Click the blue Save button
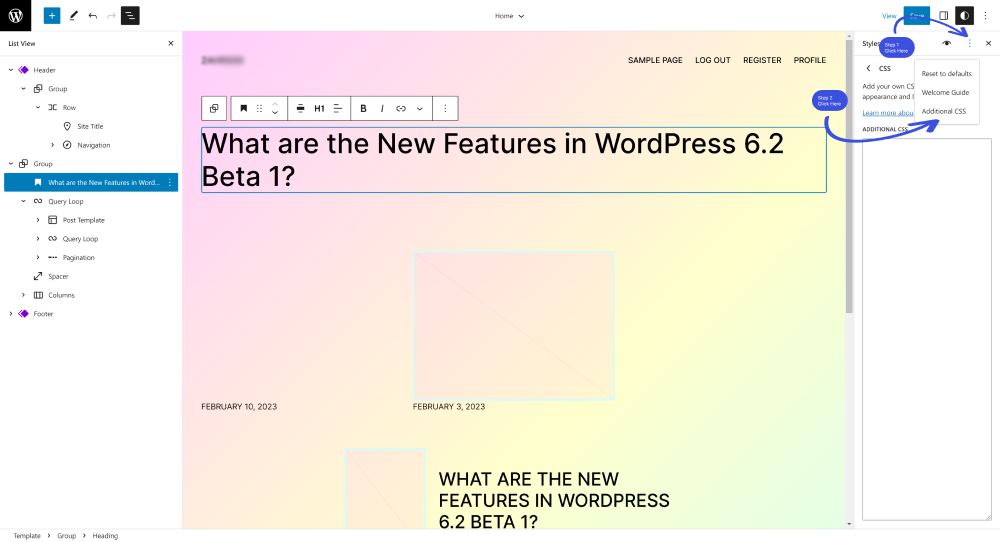Viewport: 1000px width, 542px height. tap(916, 15)
